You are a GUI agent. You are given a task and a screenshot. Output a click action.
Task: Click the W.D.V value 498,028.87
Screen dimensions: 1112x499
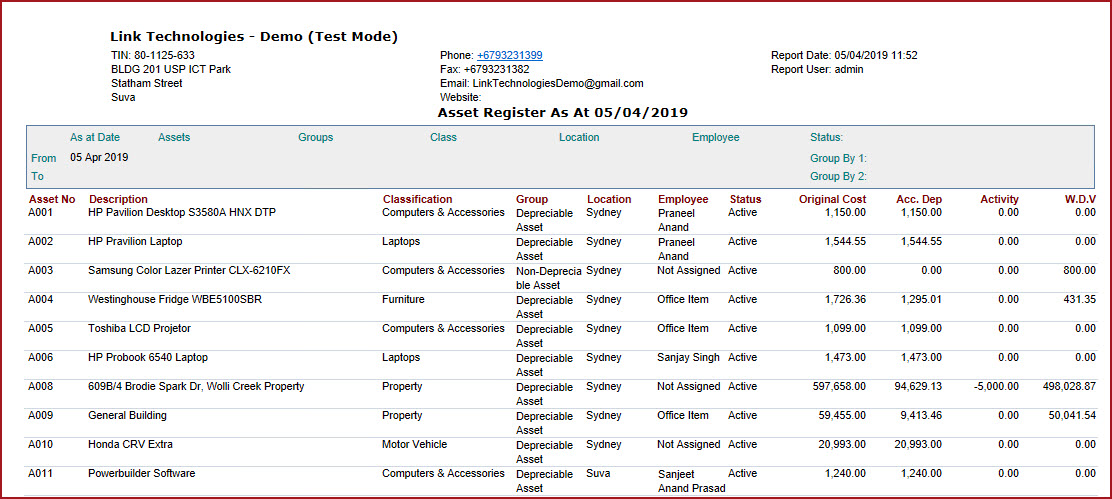pos(1069,386)
